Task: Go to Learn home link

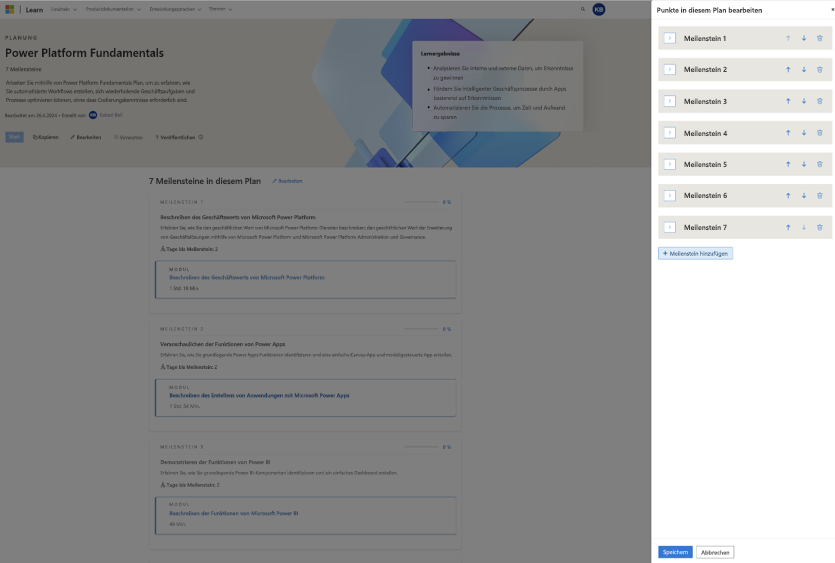Action: [34, 10]
